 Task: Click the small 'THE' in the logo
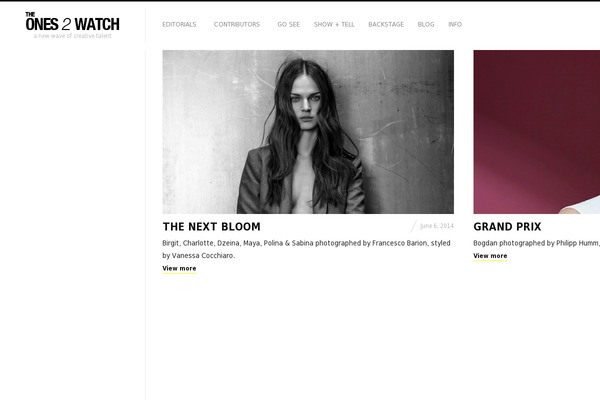(30, 15)
